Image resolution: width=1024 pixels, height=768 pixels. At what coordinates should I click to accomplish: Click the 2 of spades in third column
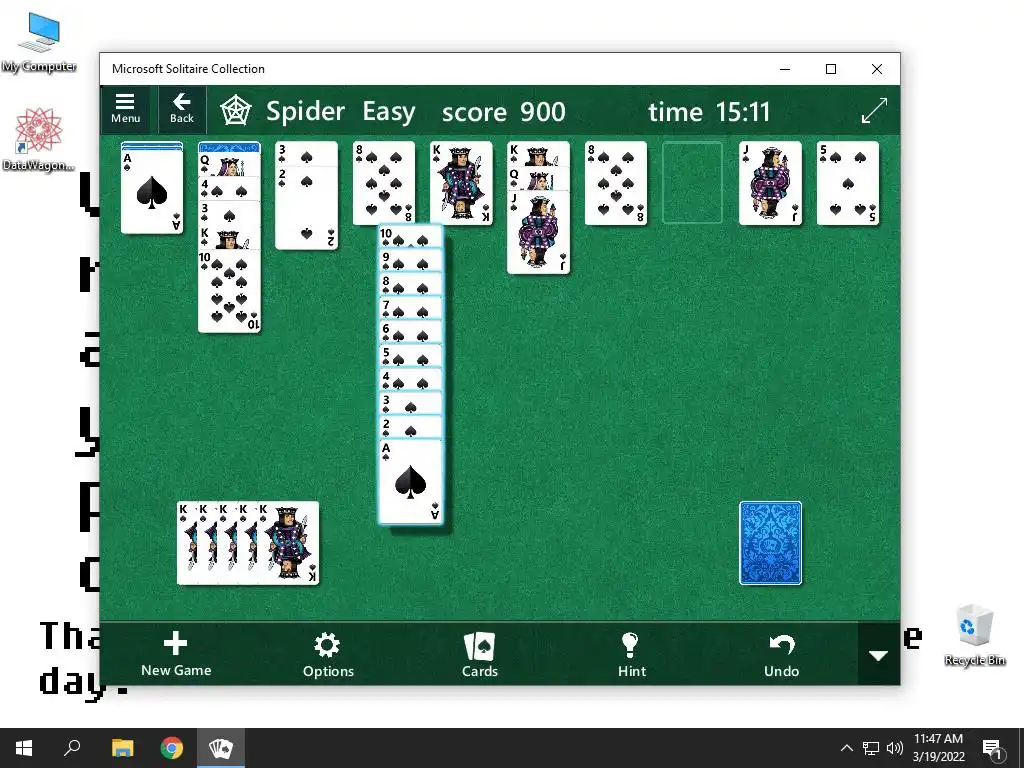(x=306, y=208)
